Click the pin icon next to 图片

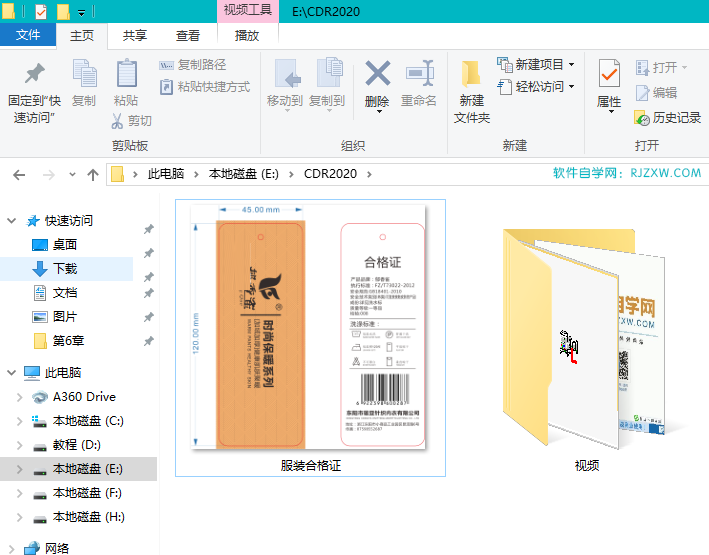[149, 317]
